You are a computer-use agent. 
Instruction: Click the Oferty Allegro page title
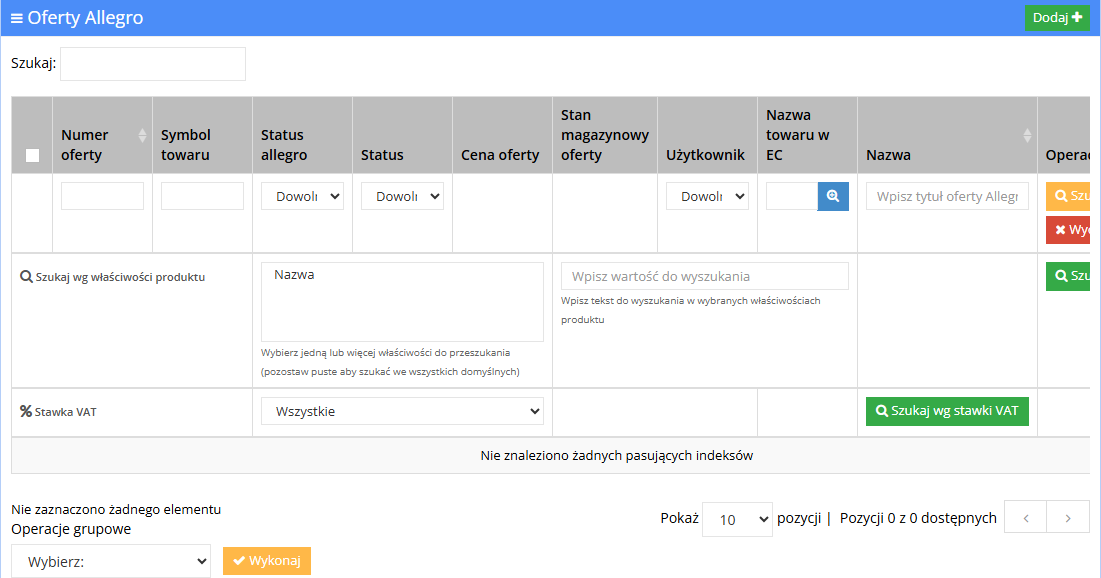coord(85,18)
